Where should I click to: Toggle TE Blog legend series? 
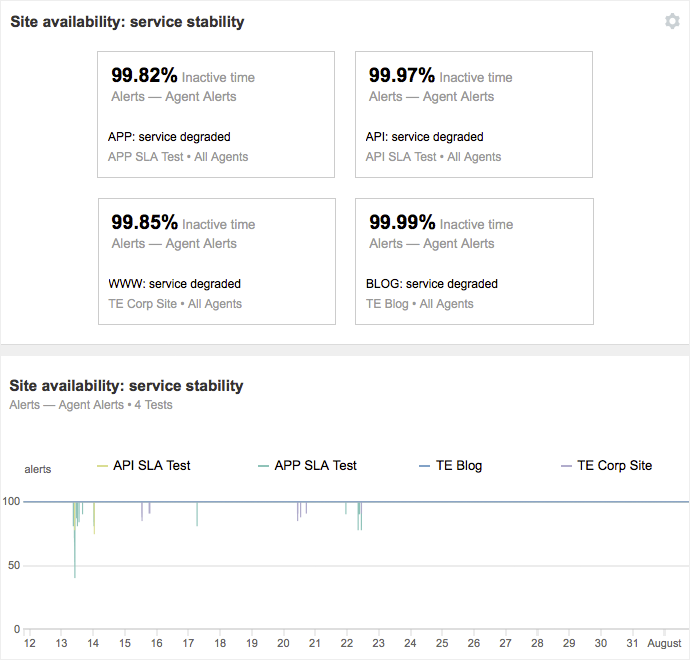(x=458, y=466)
